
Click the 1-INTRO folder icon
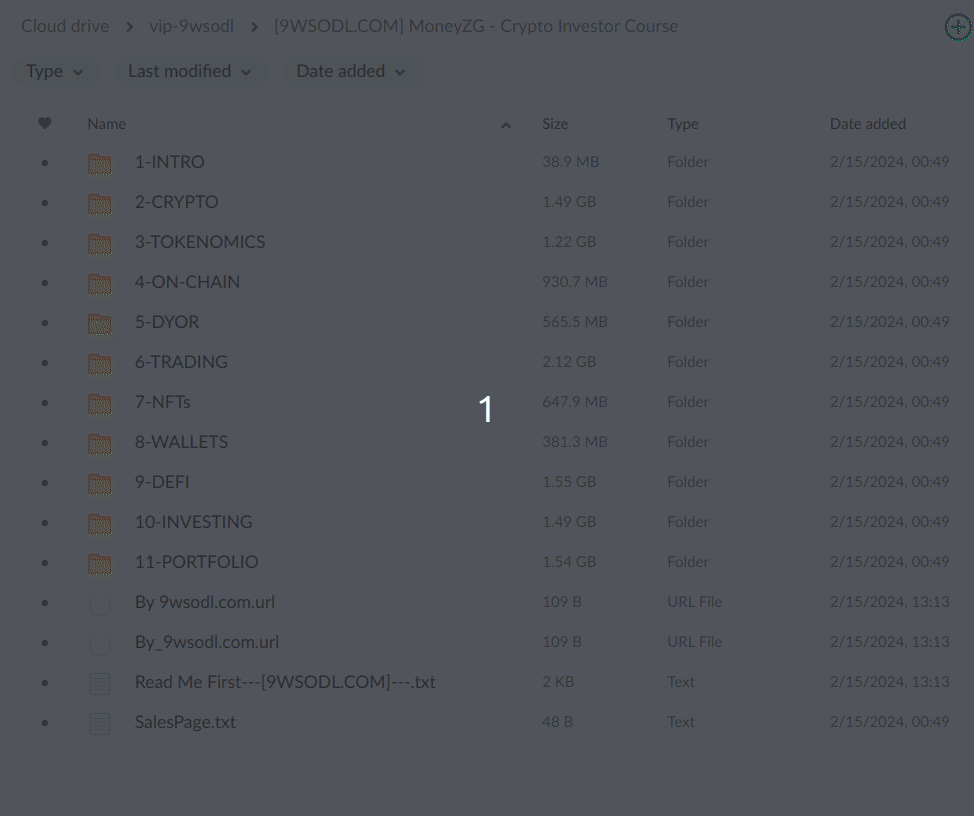[99, 163]
